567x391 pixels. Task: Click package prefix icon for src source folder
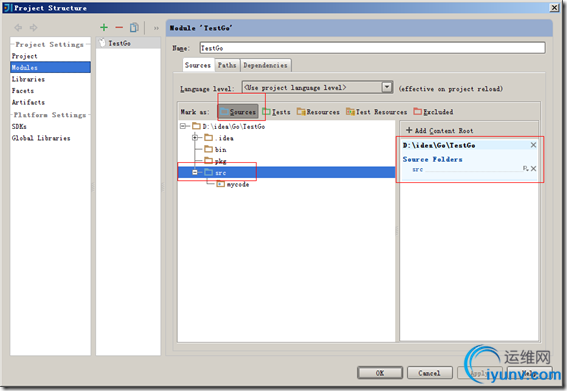(x=525, y=169)
